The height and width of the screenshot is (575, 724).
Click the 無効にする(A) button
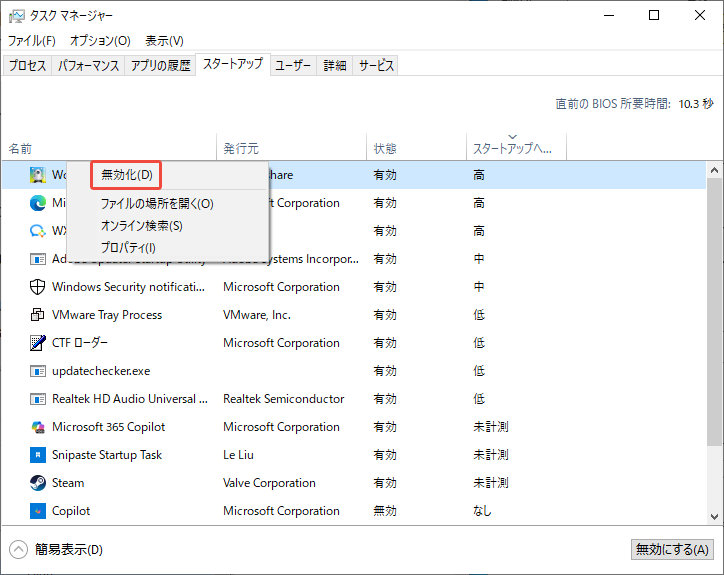[672, 550]
